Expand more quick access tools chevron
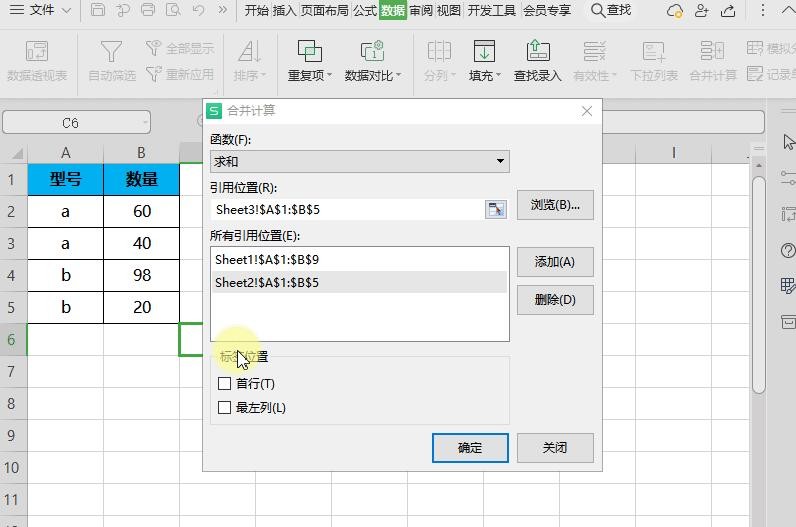The width and height of the screenshot is (796, 527). (x=222, y=10)
